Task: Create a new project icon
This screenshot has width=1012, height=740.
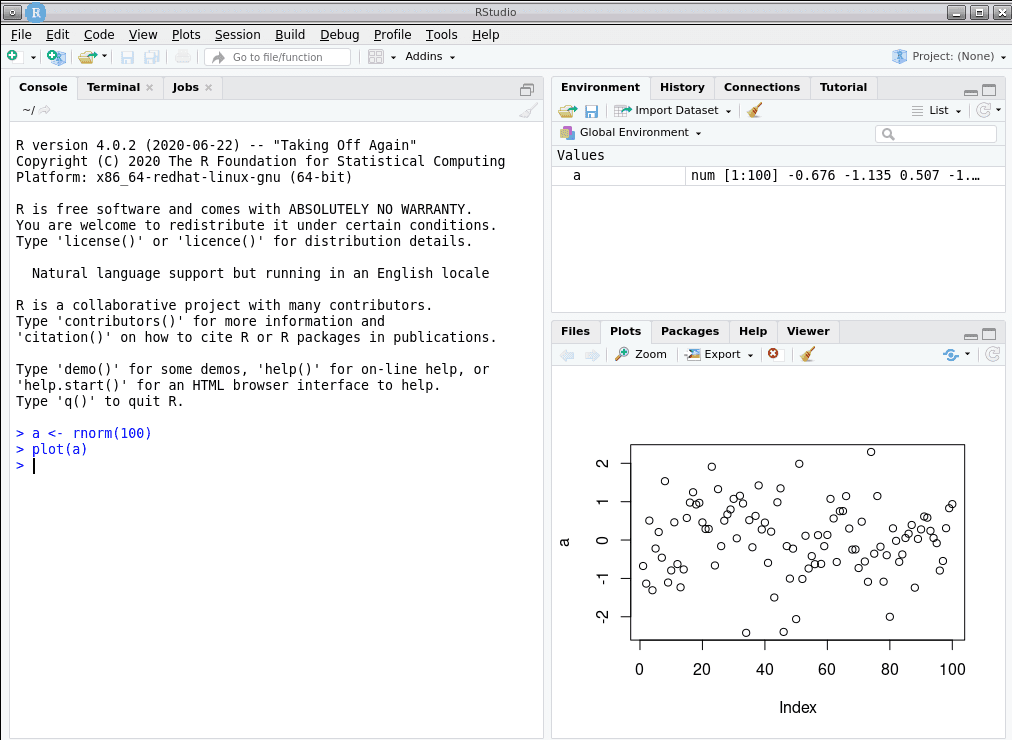Action: (x=57, y=57)
